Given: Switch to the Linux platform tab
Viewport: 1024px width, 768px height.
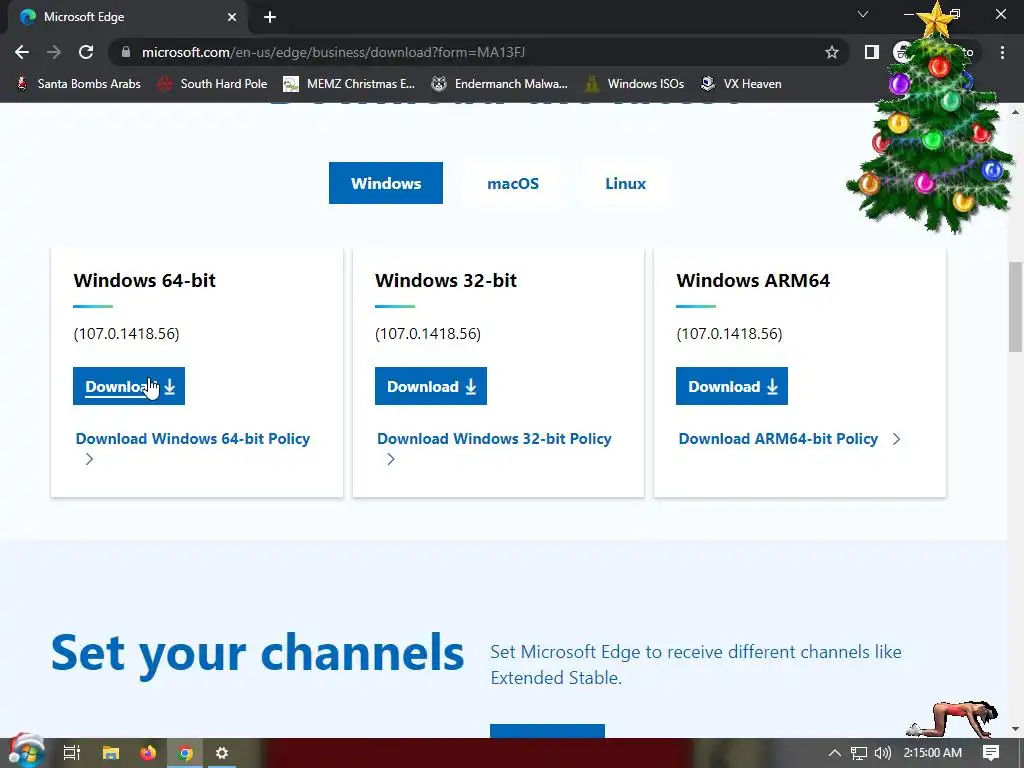Looking at the screenshot, I should tap(625, 184).
